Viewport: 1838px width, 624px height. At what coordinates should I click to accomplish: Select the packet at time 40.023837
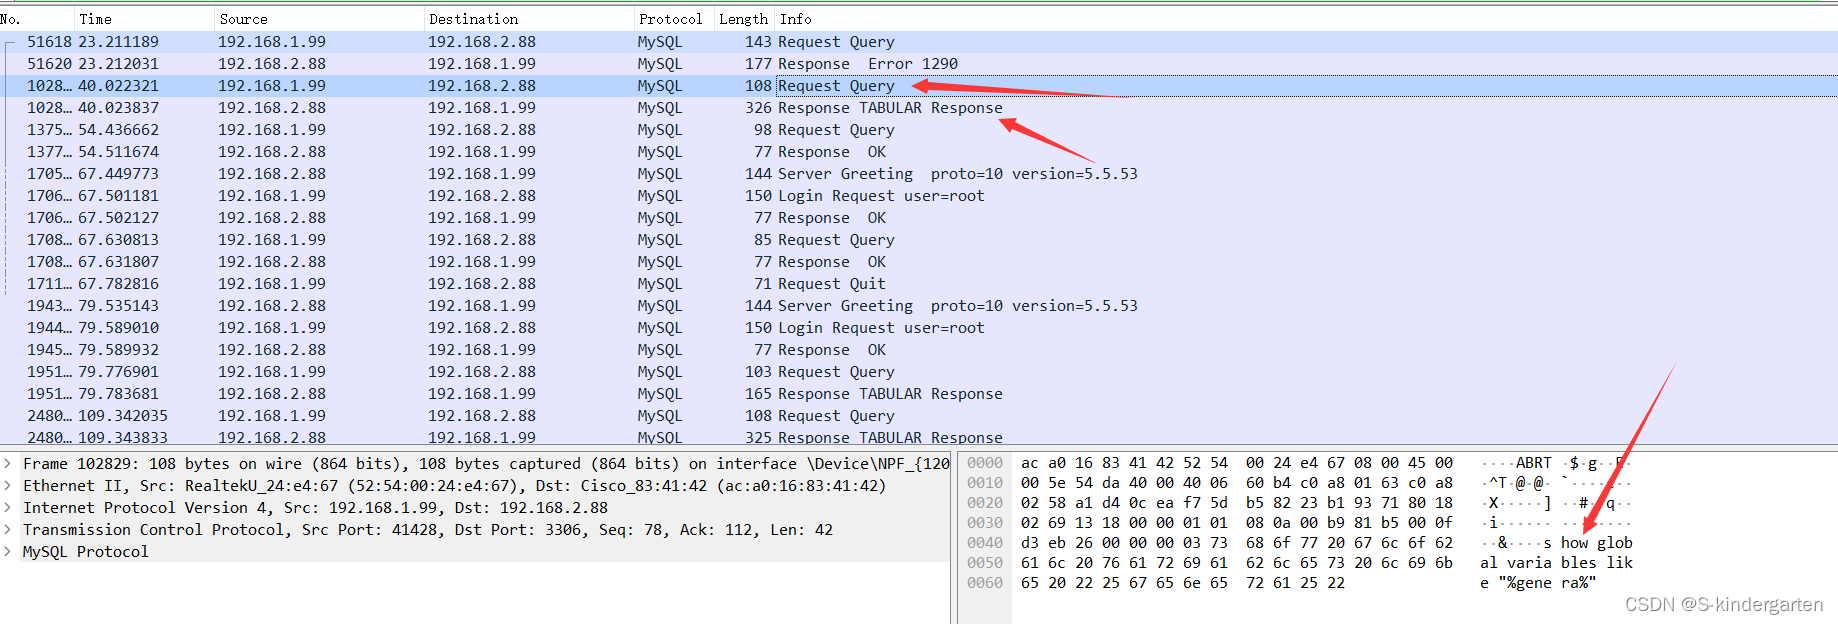919,108
